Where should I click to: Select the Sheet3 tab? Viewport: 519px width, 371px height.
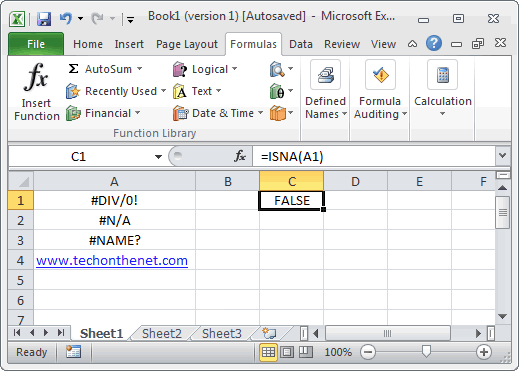tap(222, 333)
